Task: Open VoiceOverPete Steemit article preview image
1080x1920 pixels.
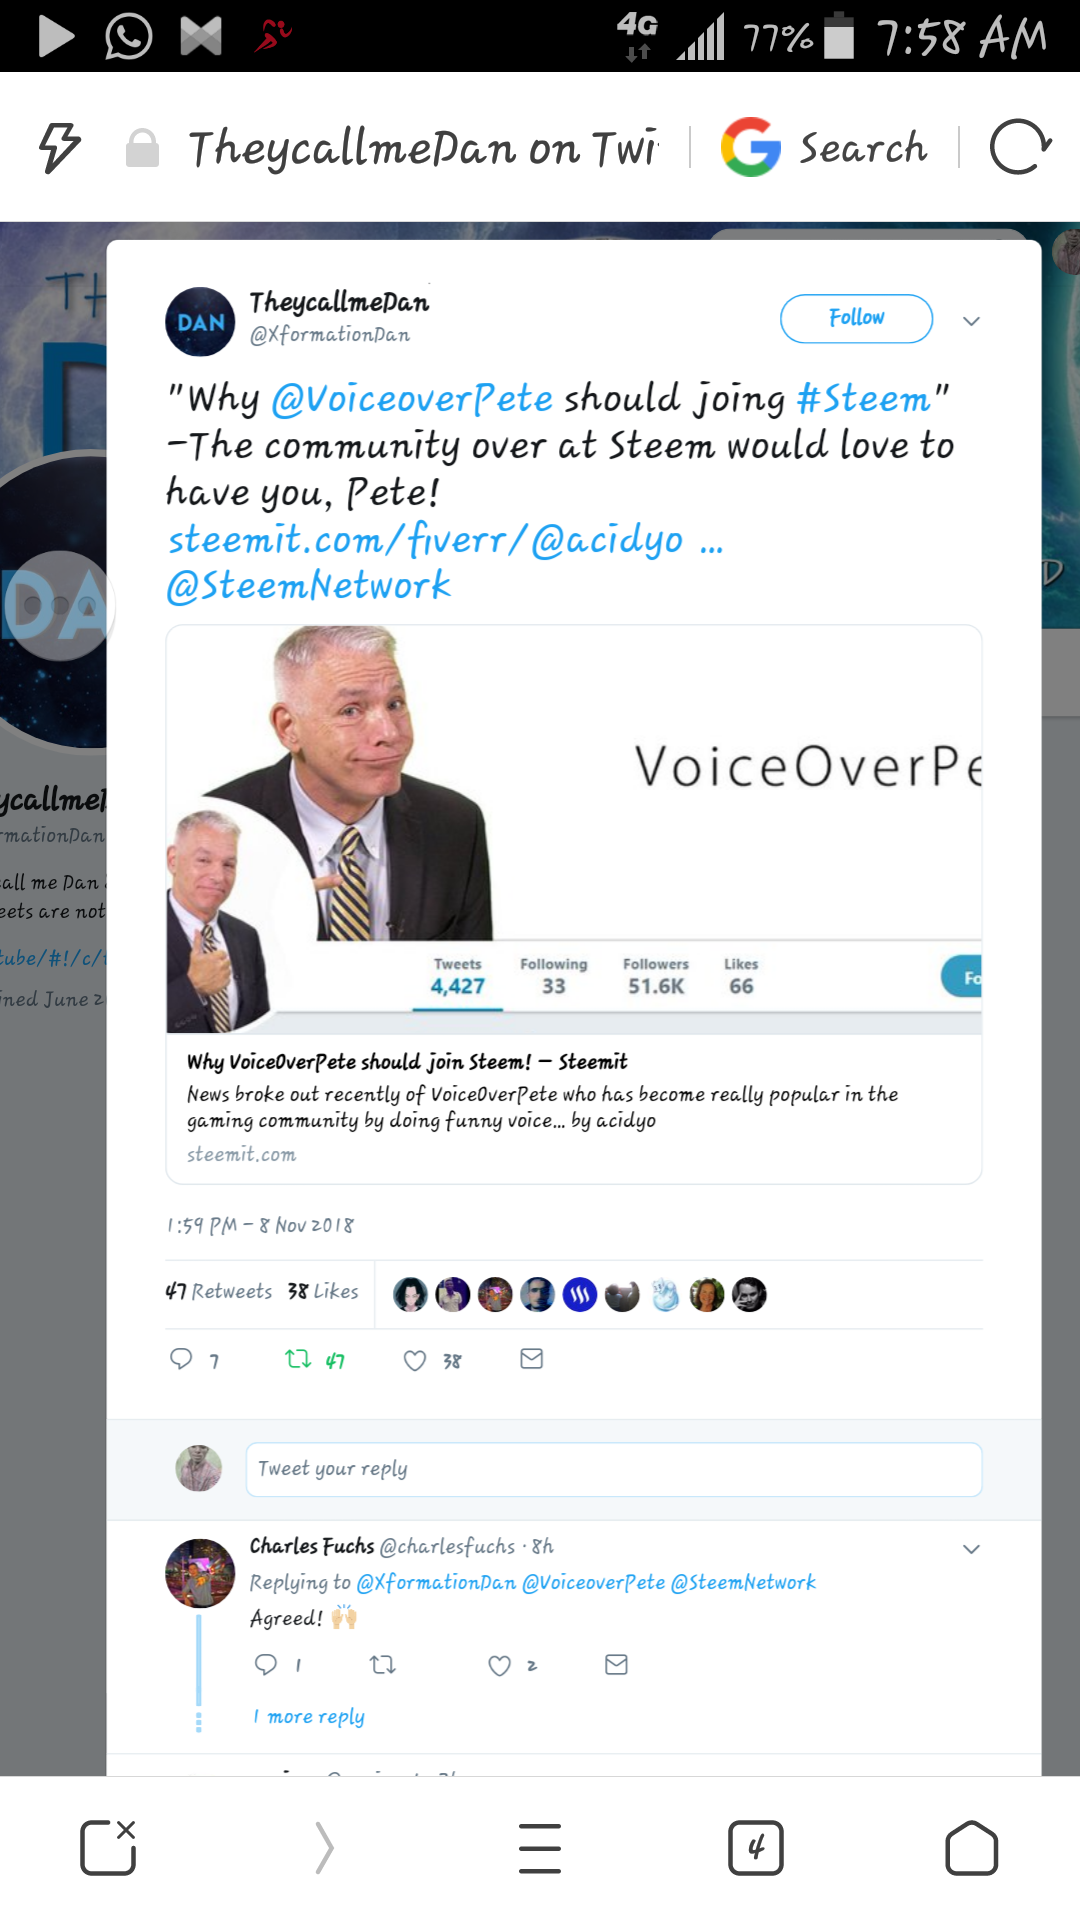Action: (574, 829)
